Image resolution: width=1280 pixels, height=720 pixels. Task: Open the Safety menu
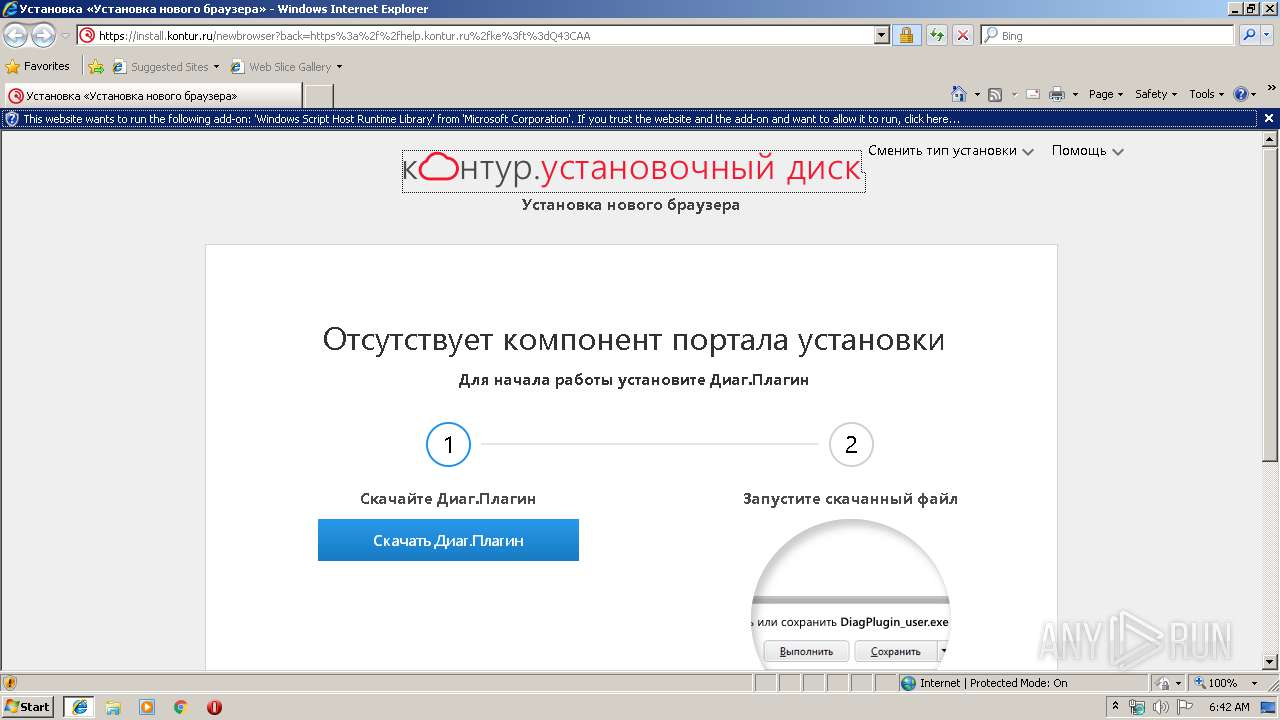1156,94
